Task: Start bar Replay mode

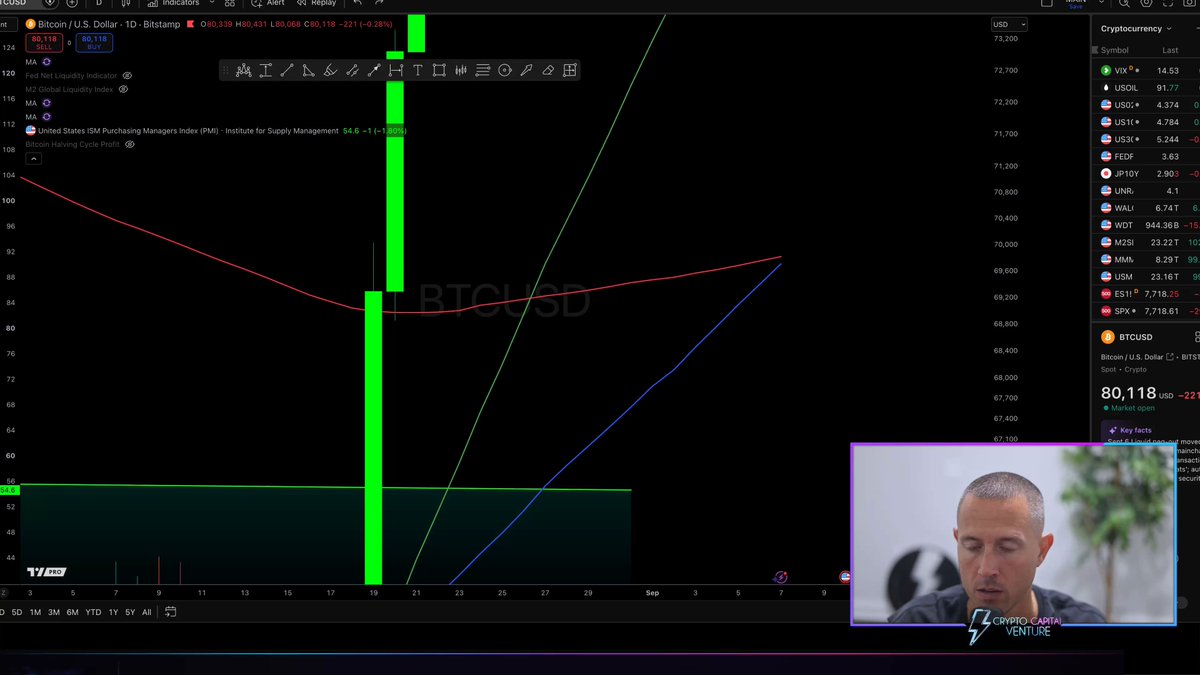Action: (316, 3)
